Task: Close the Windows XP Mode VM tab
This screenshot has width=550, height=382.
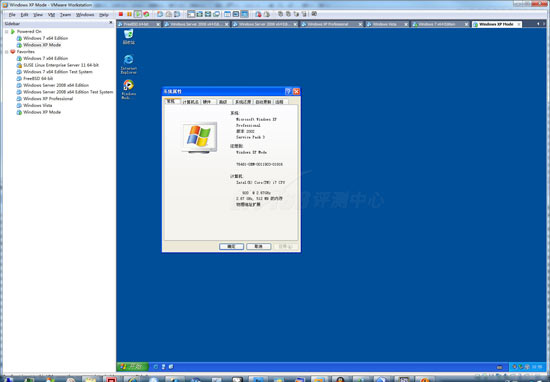Action: click(519, 24)
